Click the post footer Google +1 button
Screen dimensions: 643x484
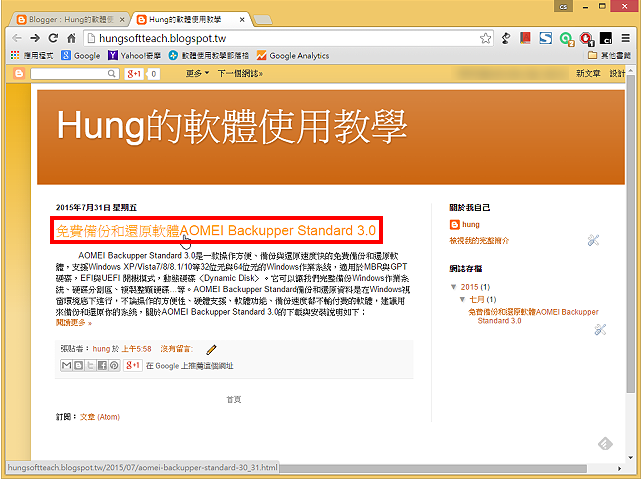(133, 365)
